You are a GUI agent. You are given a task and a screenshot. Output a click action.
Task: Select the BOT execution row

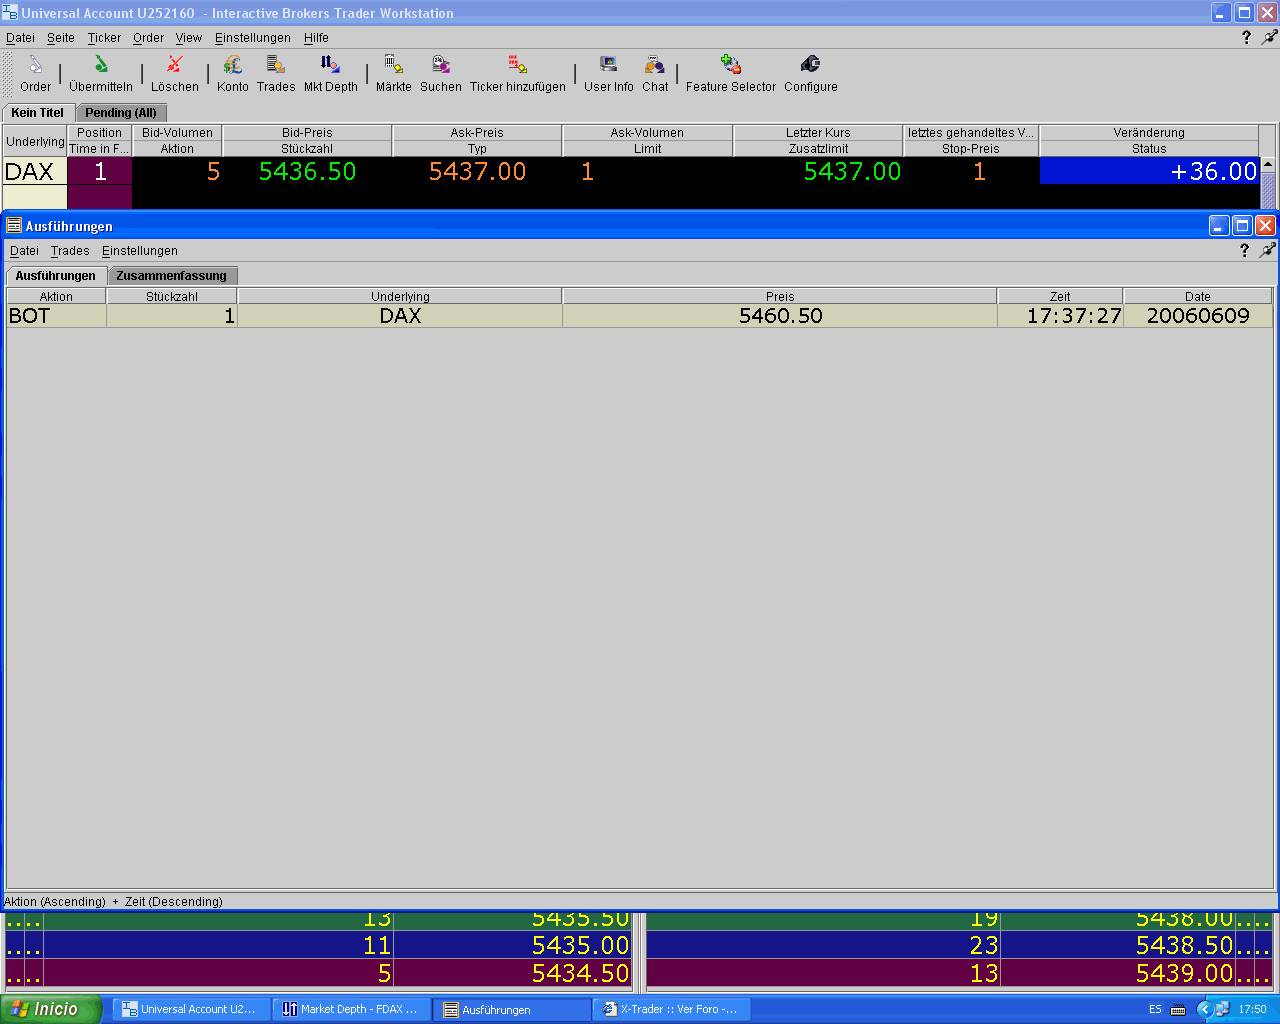point(640,316)
